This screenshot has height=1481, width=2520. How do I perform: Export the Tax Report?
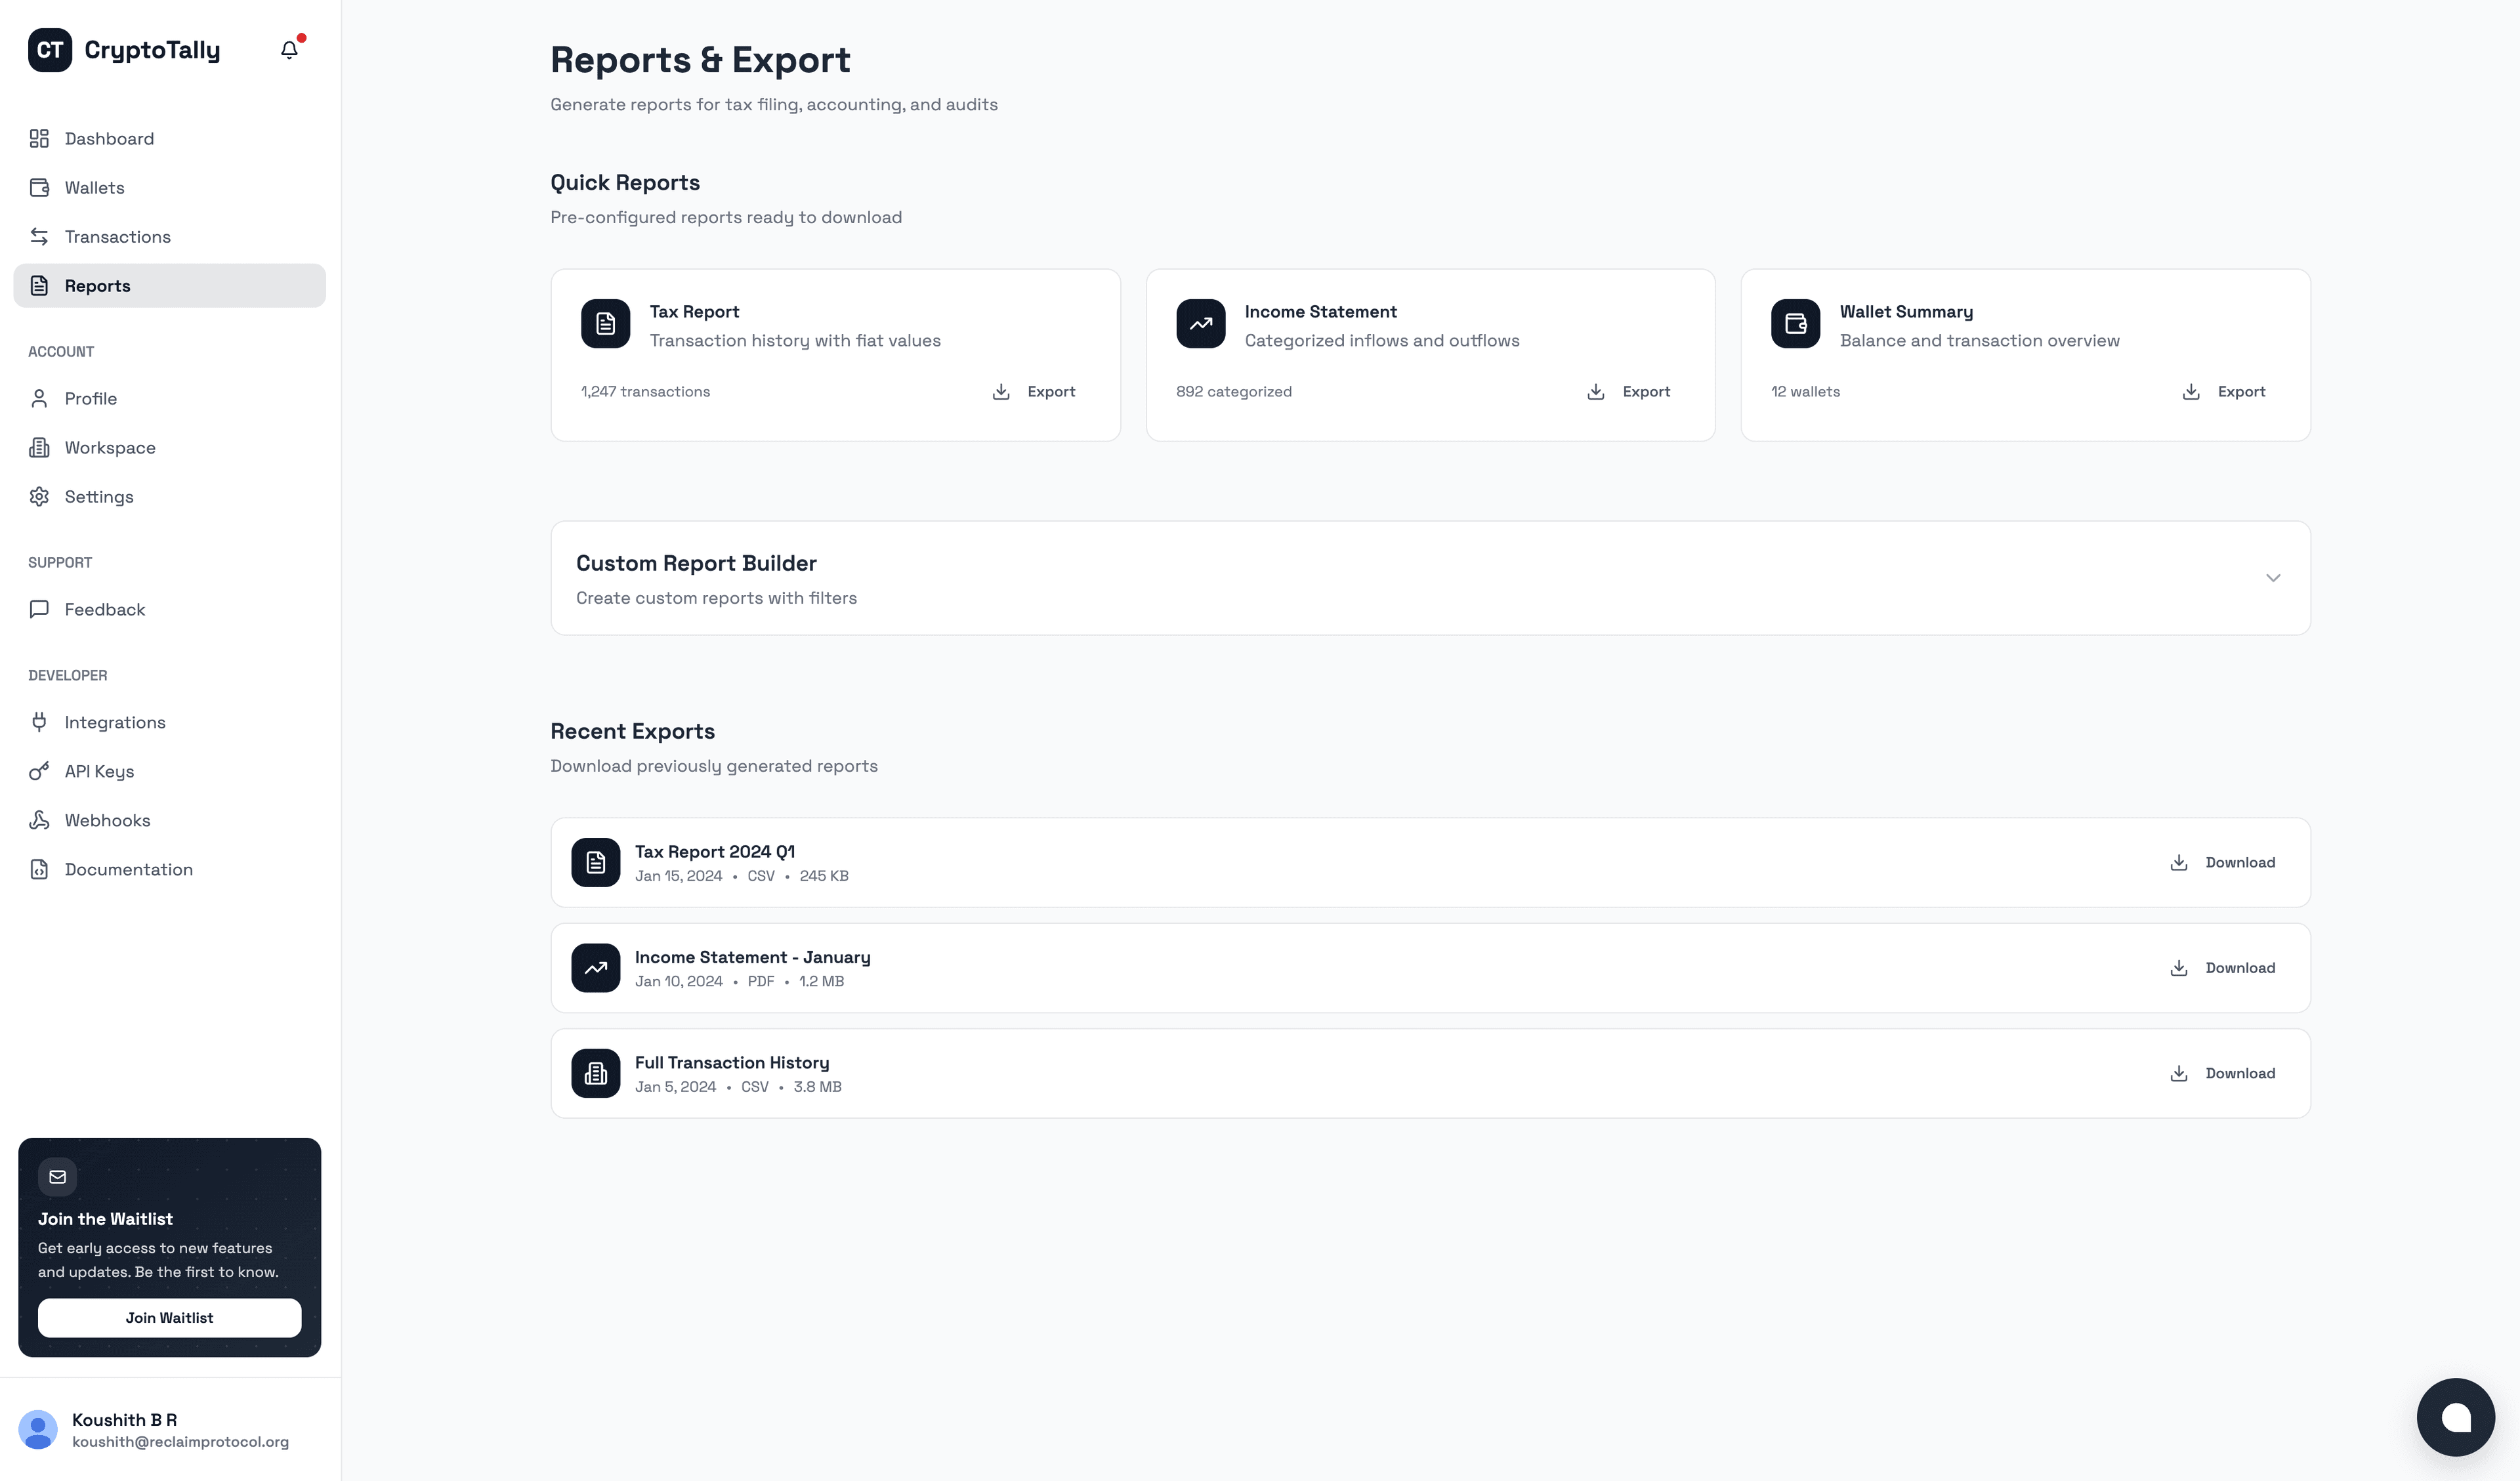click(x=1034, y=391)
